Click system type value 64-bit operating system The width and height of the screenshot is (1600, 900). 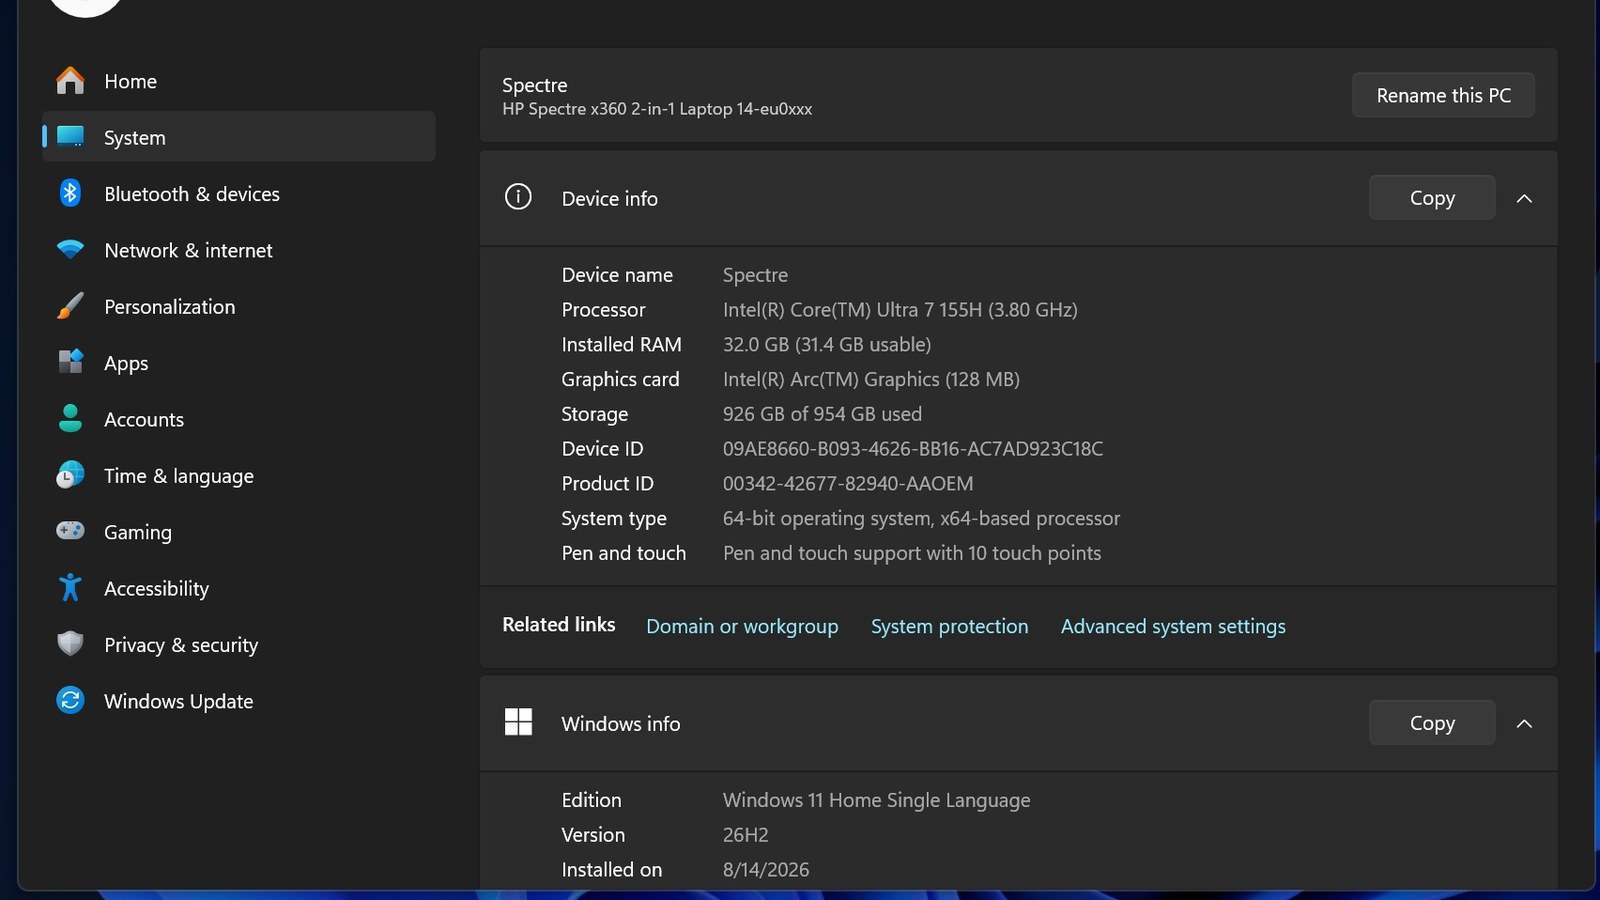(921, 519)
